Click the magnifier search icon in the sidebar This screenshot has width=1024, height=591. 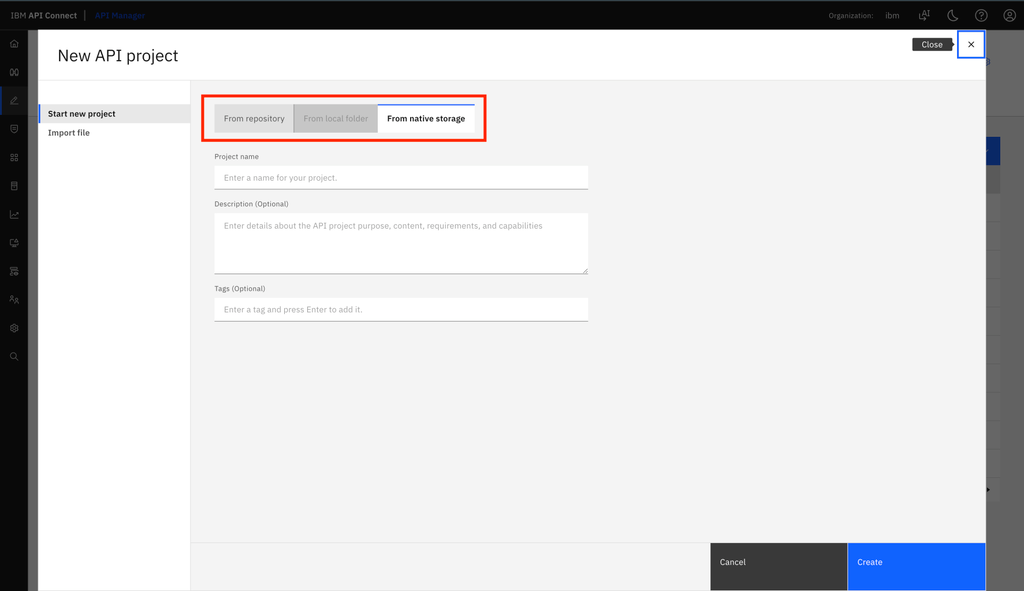[x=14, y=357]
